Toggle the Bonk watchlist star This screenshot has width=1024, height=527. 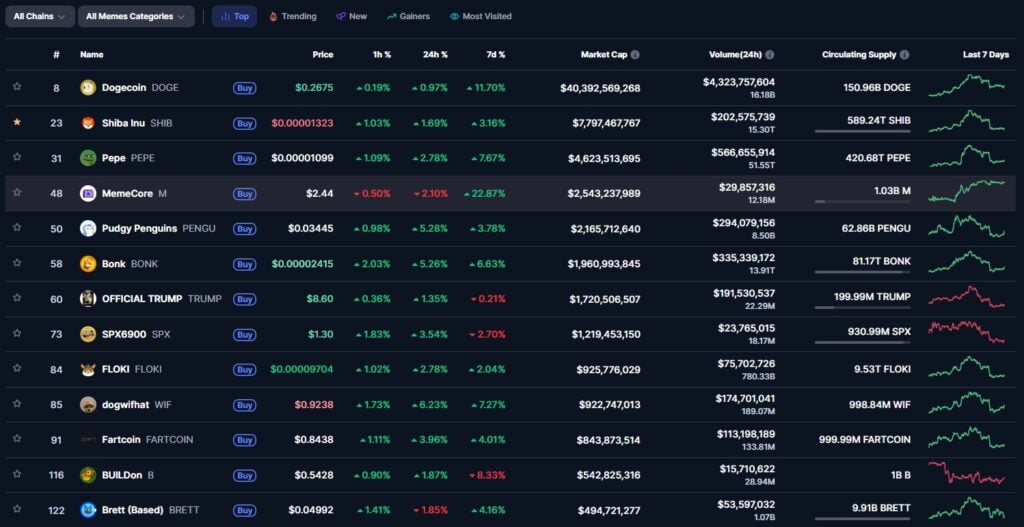coord(17,263)
